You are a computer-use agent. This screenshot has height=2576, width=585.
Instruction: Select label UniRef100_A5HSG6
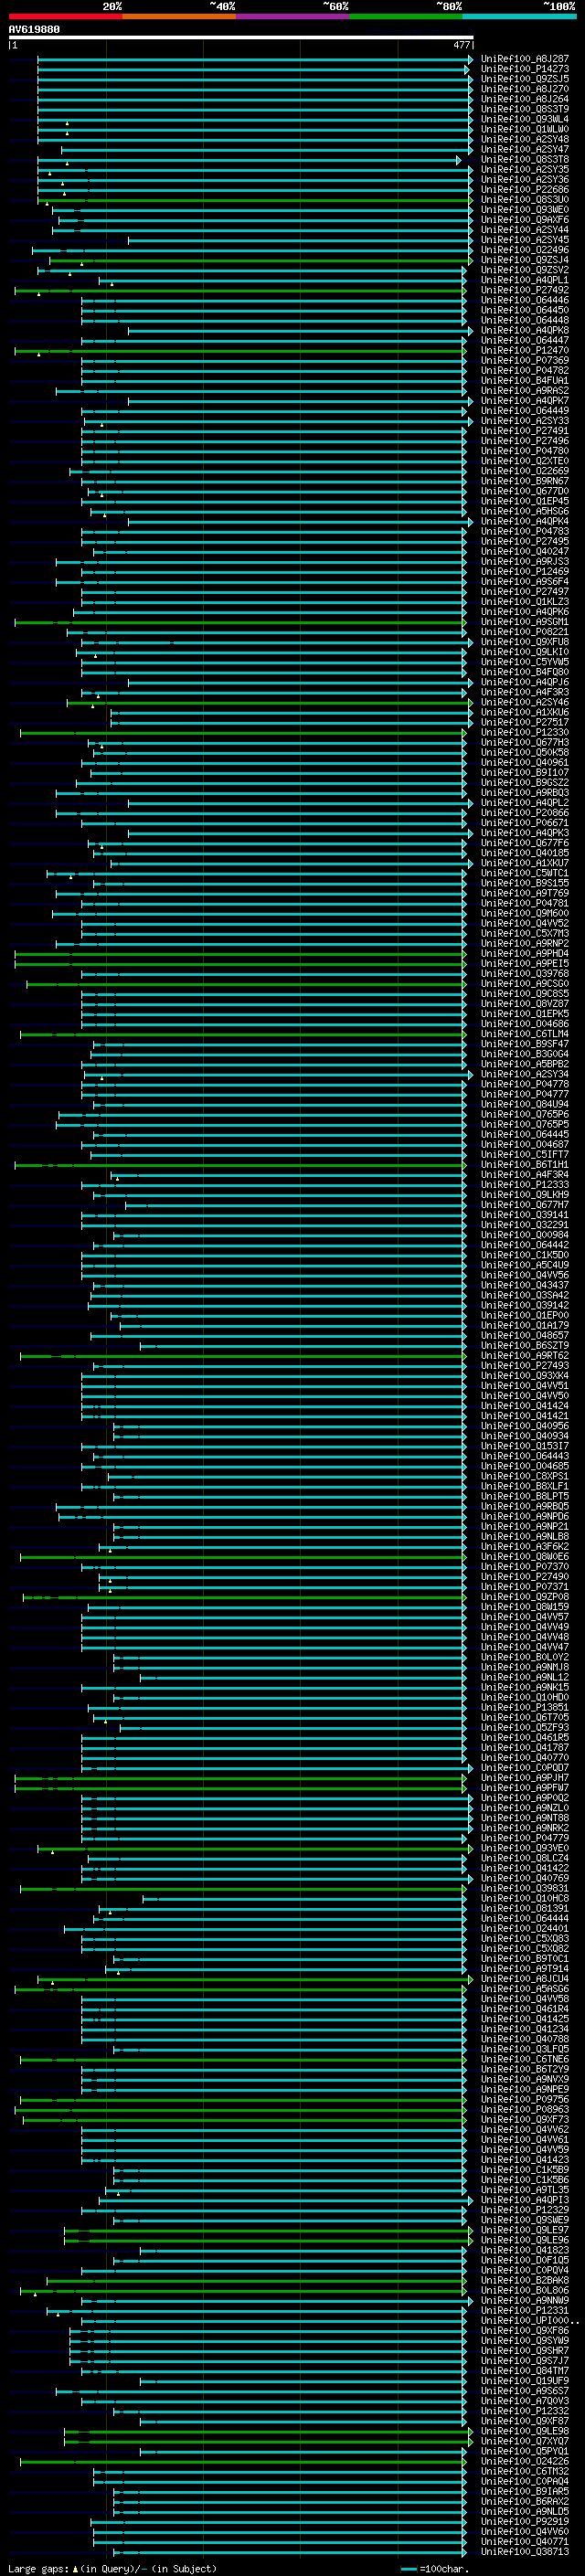[525, 511]
